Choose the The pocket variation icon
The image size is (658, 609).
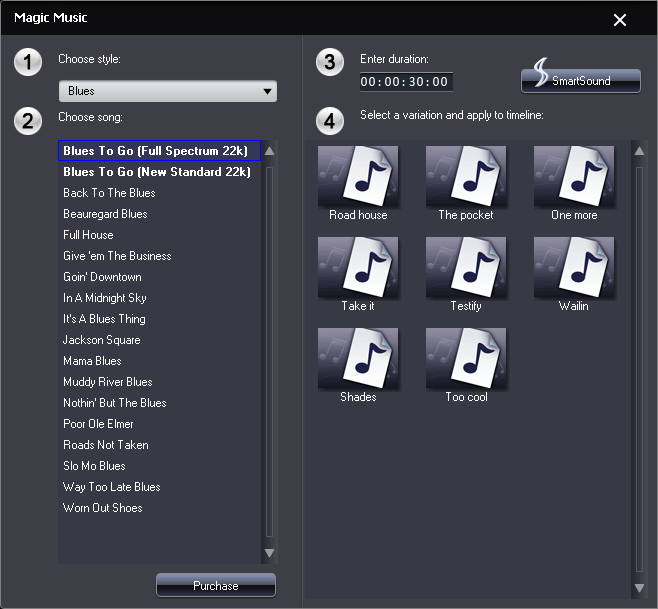coord(466,176)
